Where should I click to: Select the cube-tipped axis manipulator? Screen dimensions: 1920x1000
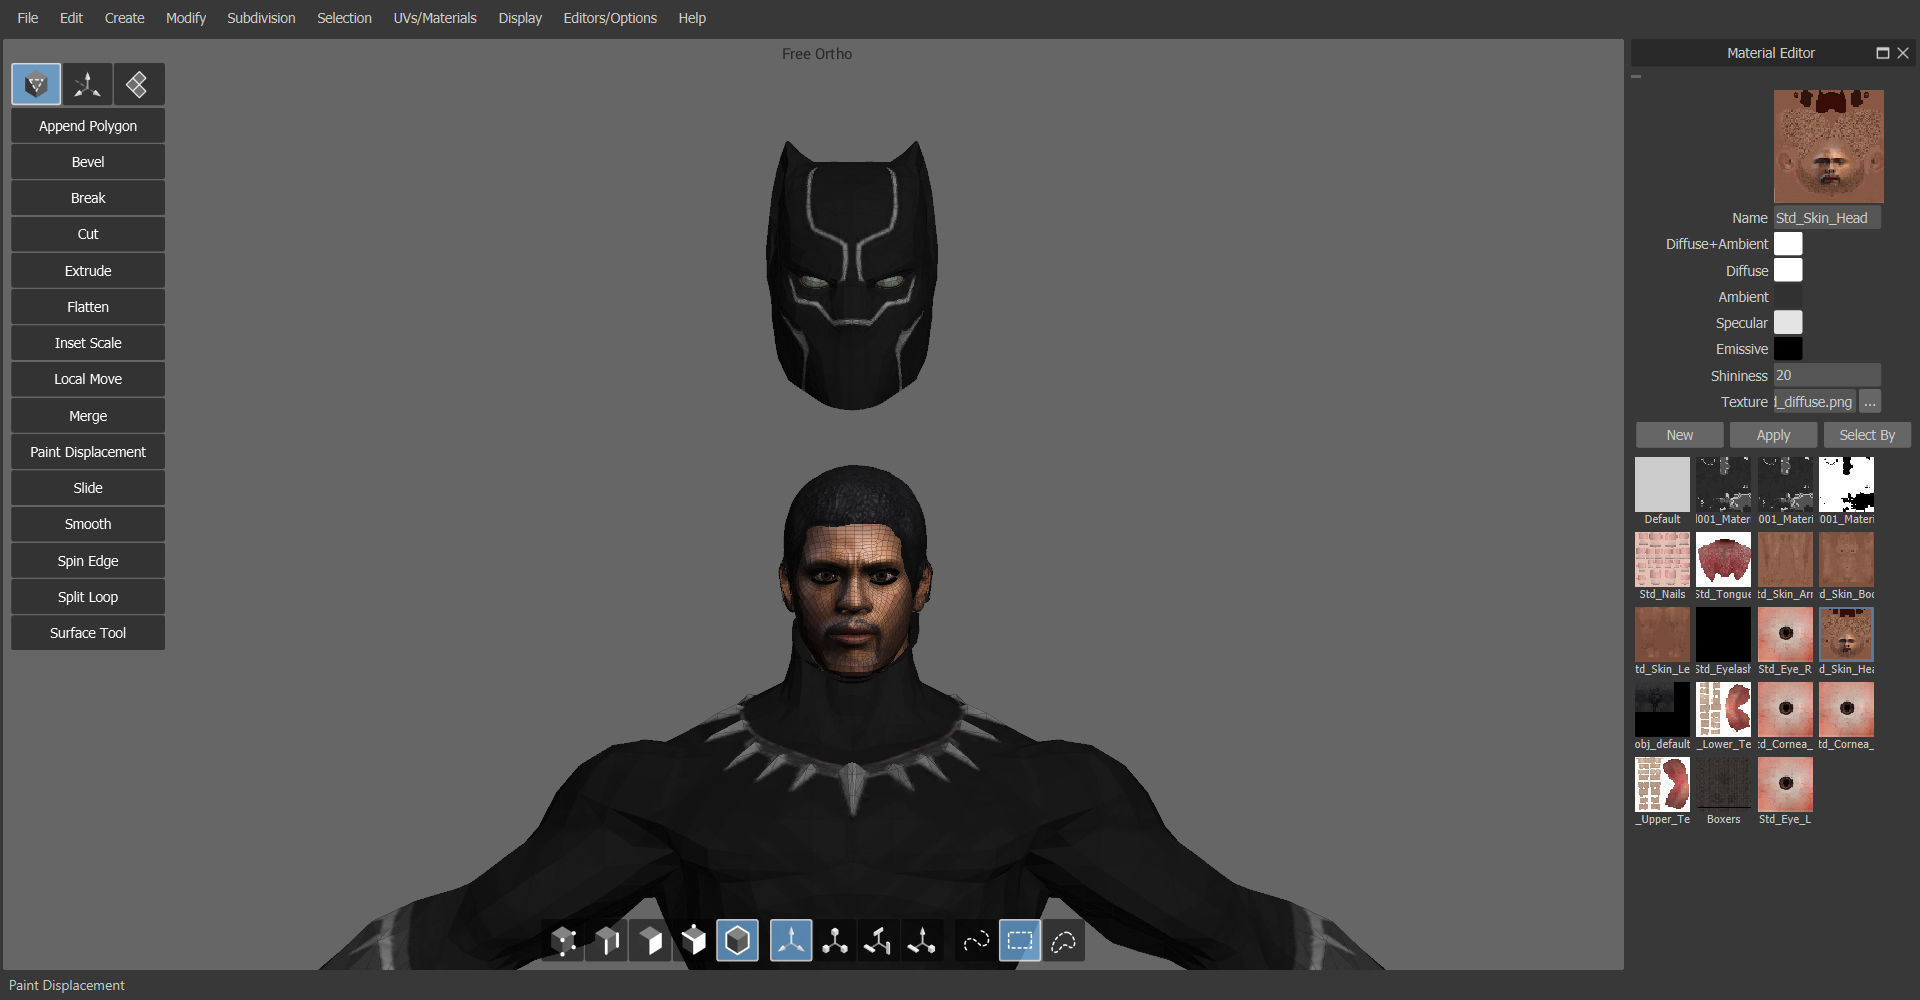[x=835, y=941]
